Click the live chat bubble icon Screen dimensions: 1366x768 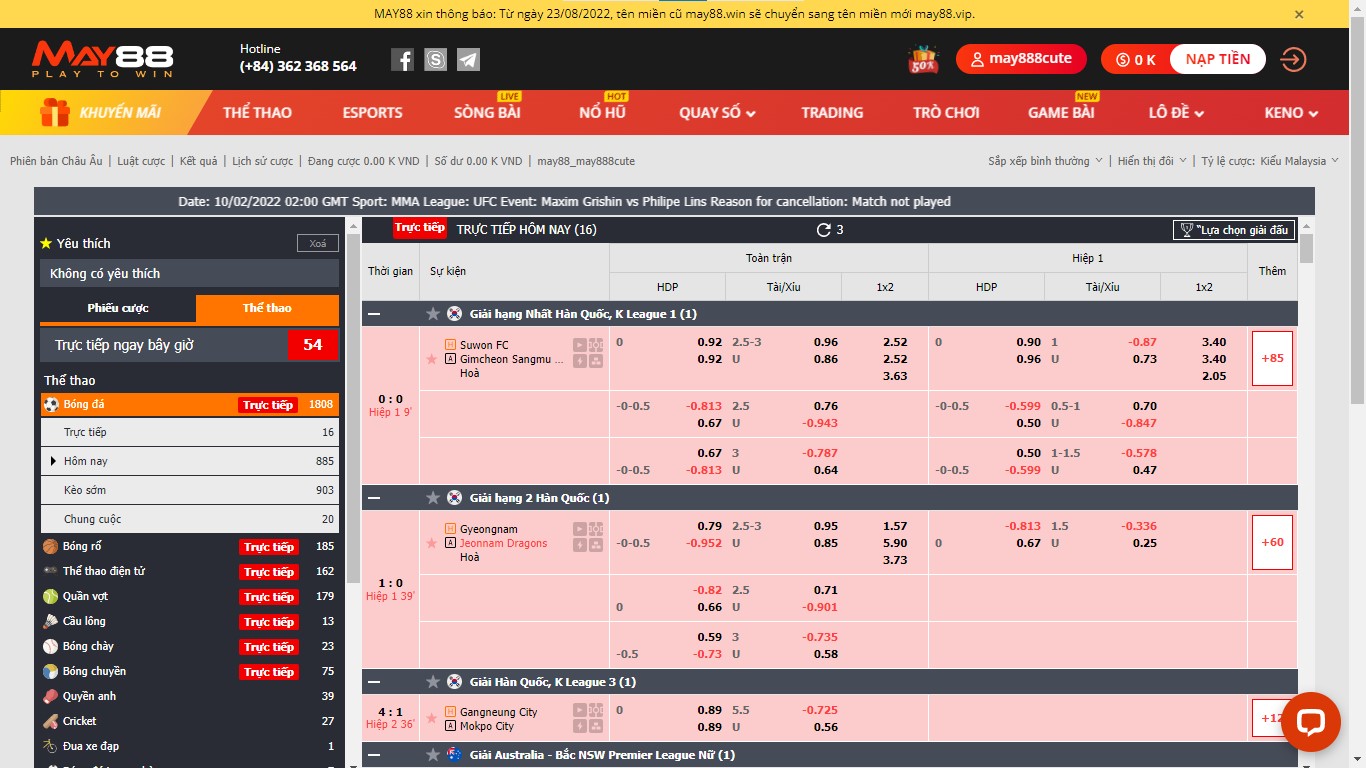point(1311,722)
